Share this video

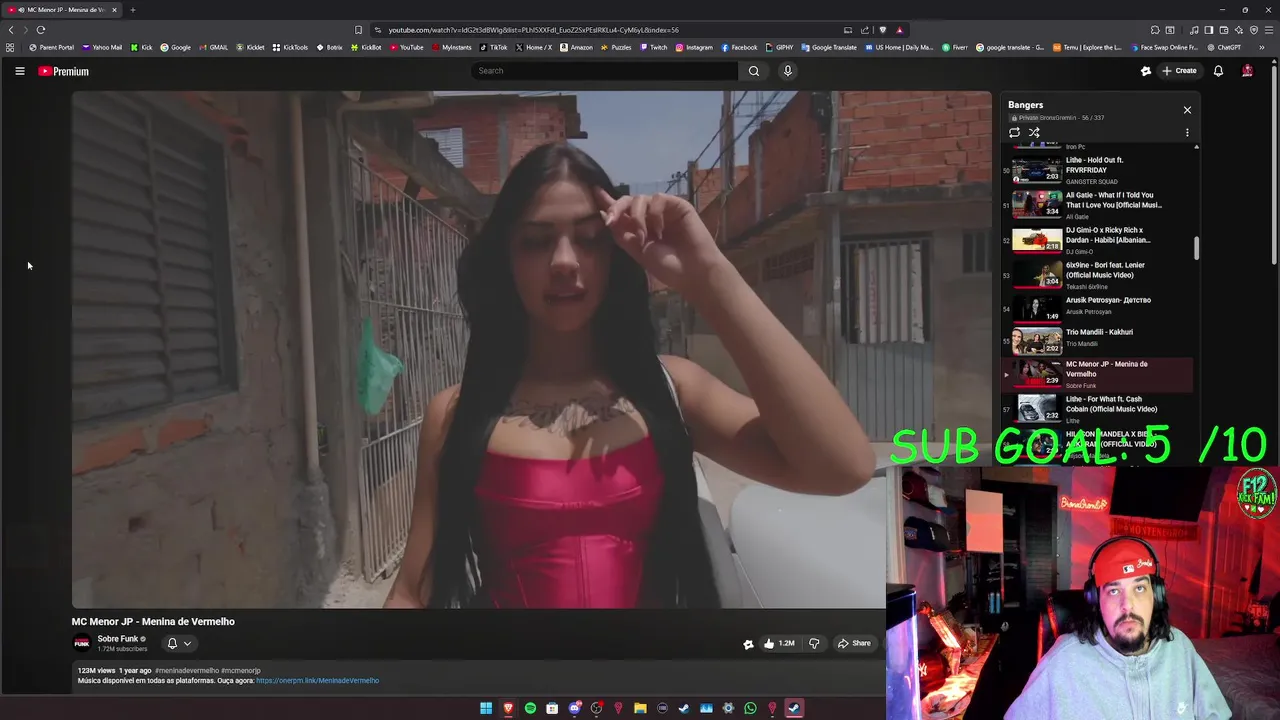pos(854,643)
